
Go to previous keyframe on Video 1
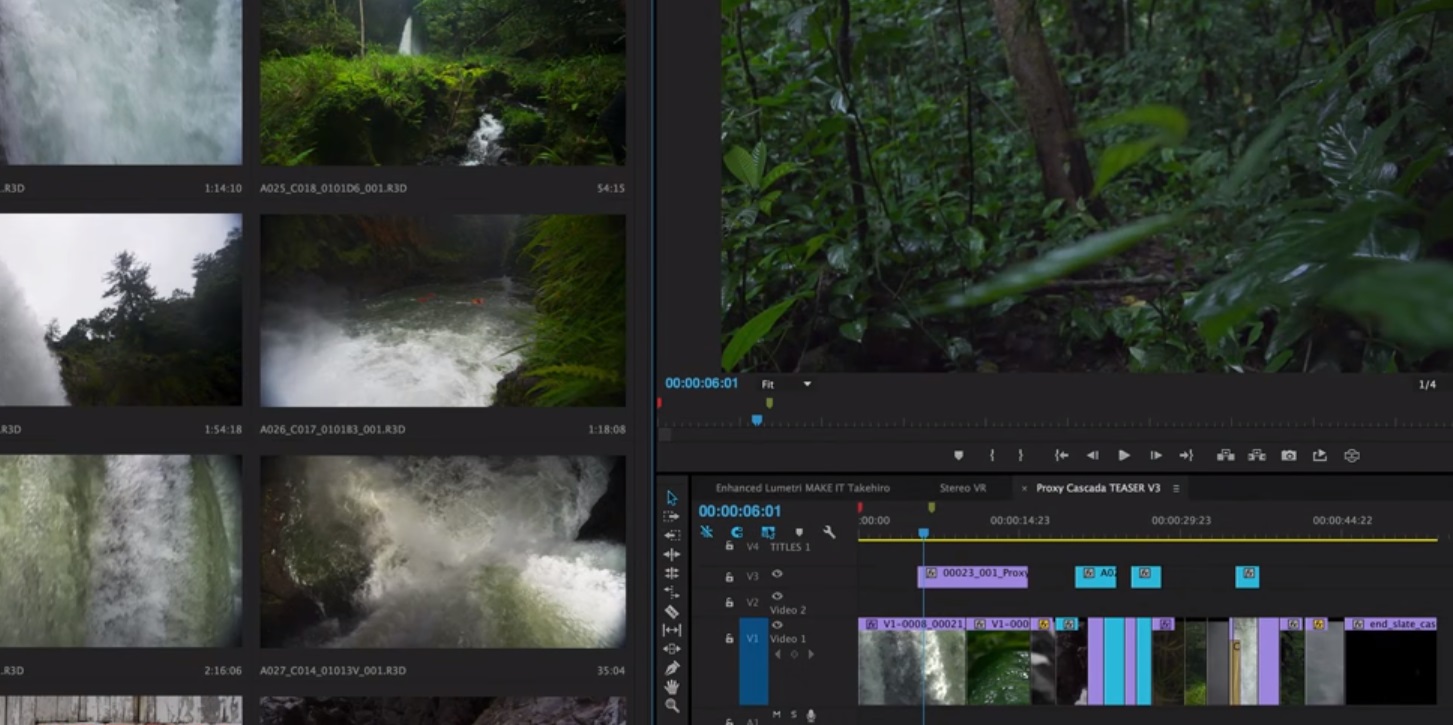pos(778,654)
